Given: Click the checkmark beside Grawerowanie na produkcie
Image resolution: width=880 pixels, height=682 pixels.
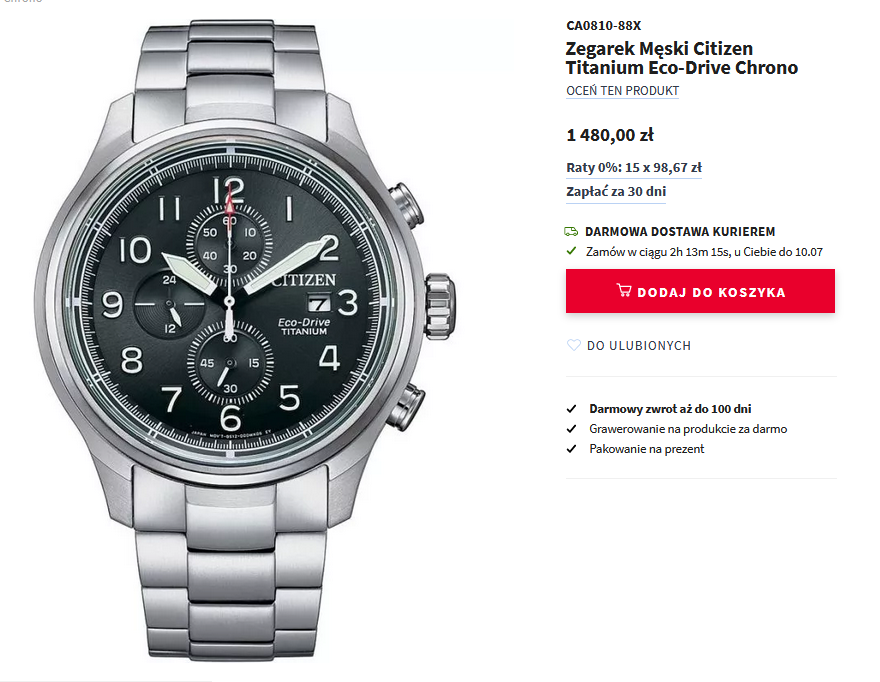Looking at the screenshot, I should [571, 429].
